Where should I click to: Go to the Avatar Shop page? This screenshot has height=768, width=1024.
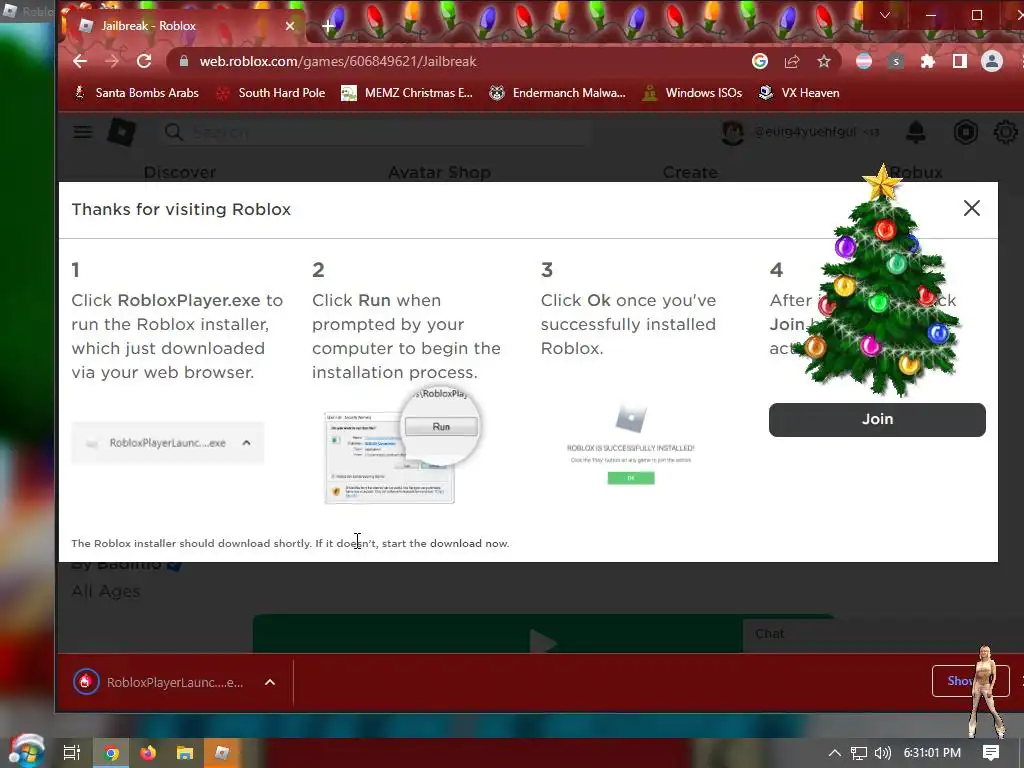point(440,172)
